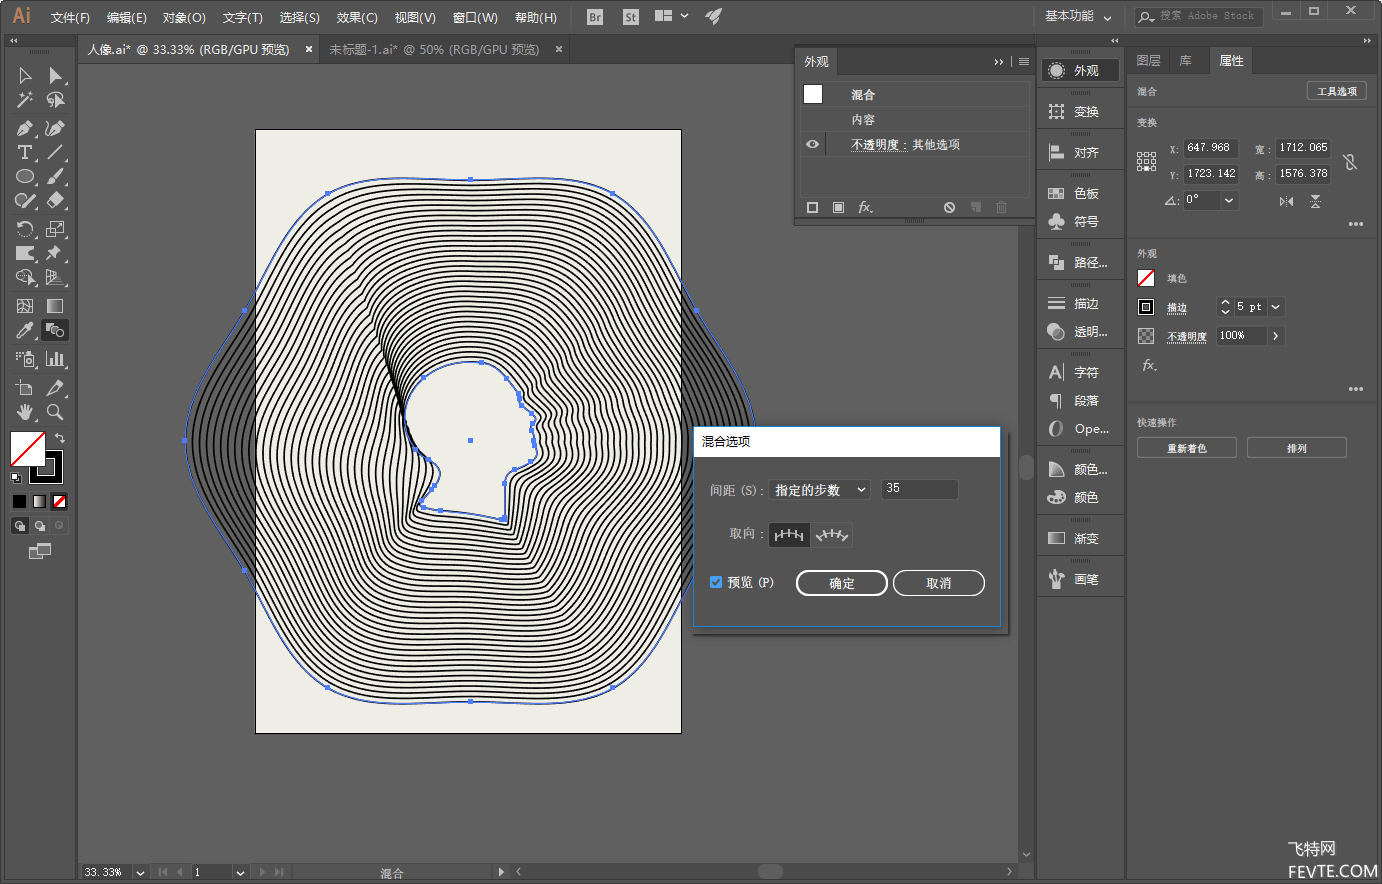Select the Pen tool

pyautogui.click(x=25, y=128)
